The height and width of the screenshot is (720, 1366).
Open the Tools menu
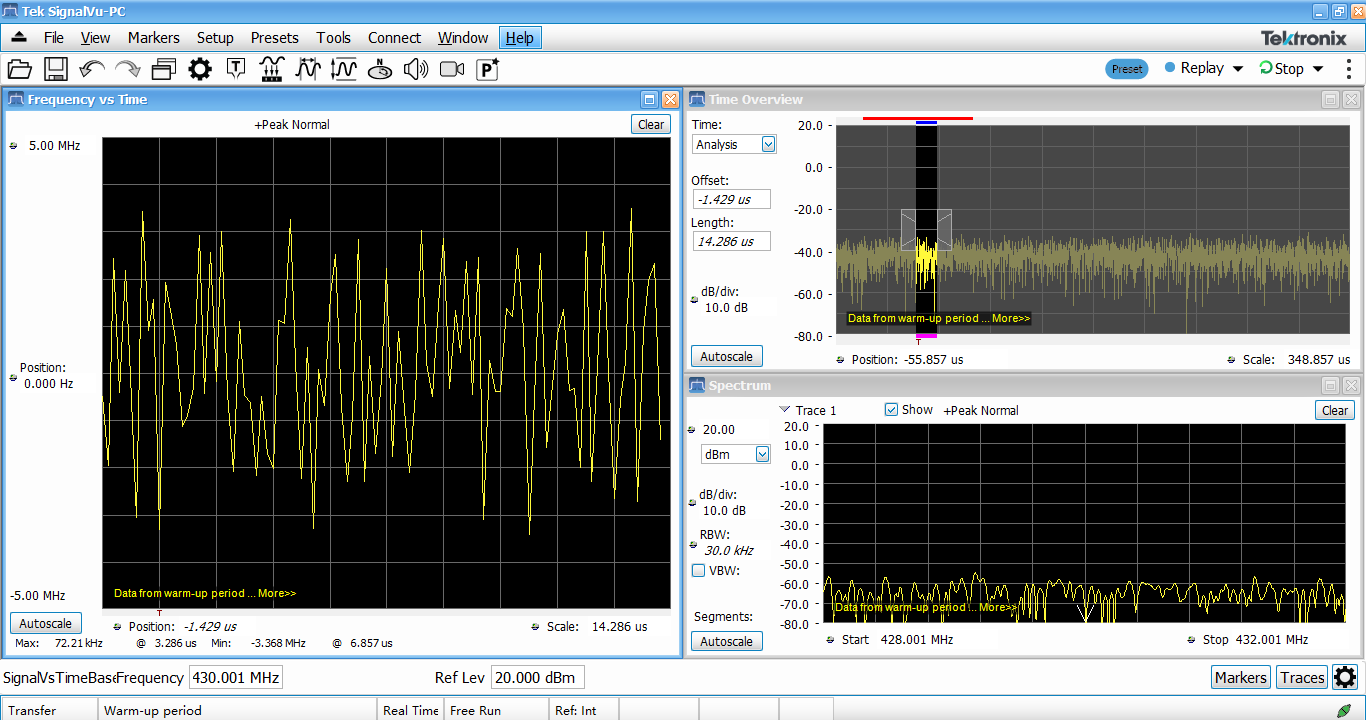[x=334, y=38]
